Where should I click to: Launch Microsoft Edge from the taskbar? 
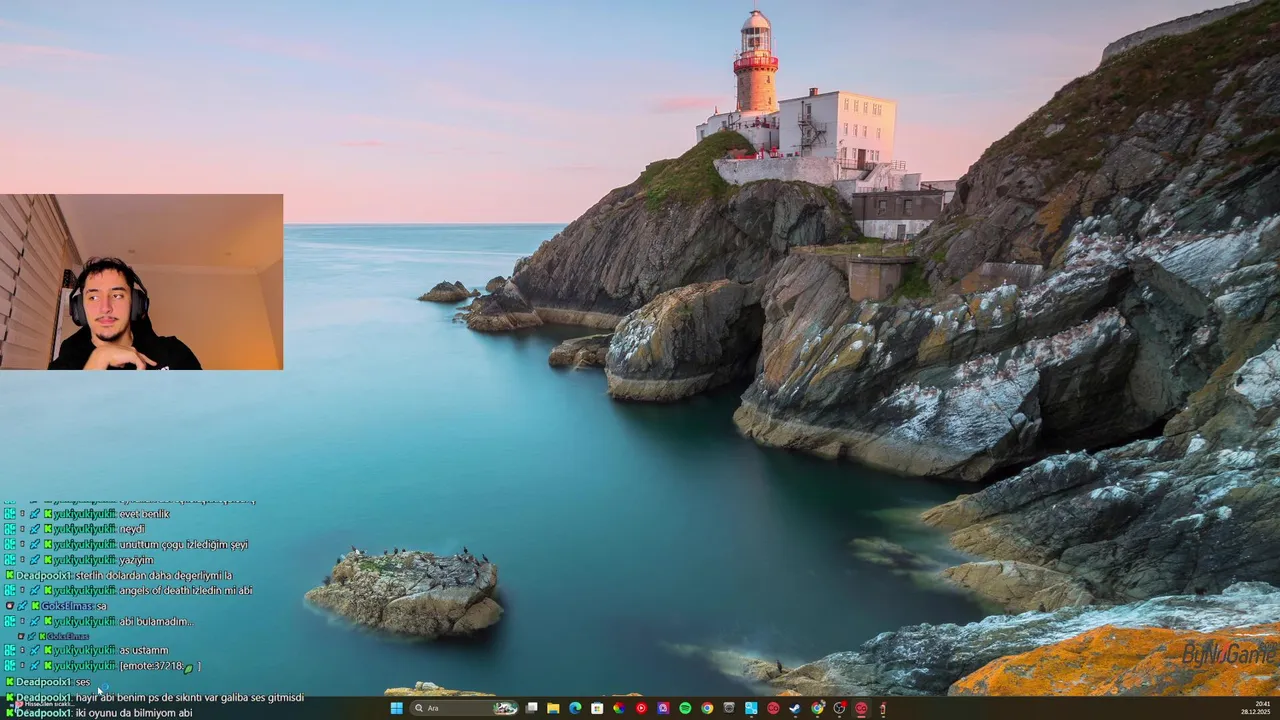point(575,708)
